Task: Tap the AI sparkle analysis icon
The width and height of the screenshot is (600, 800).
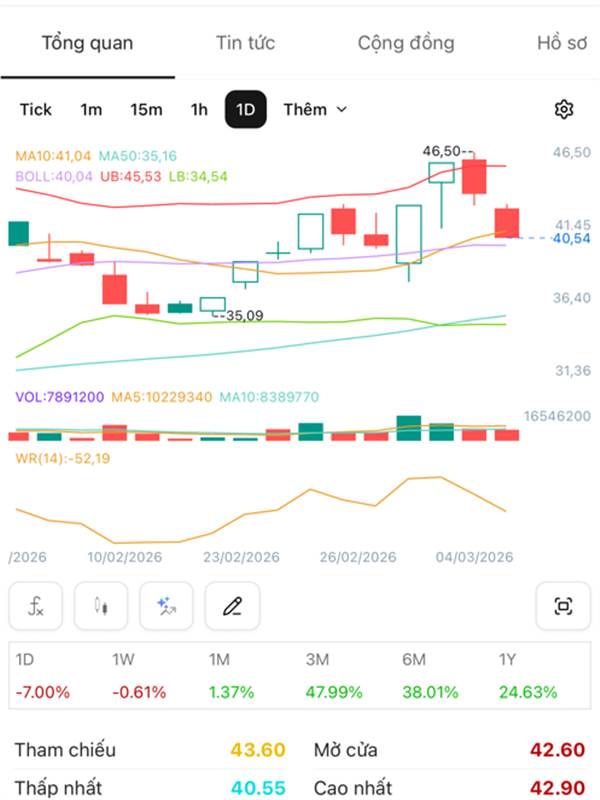Action: tap(166, 606)
